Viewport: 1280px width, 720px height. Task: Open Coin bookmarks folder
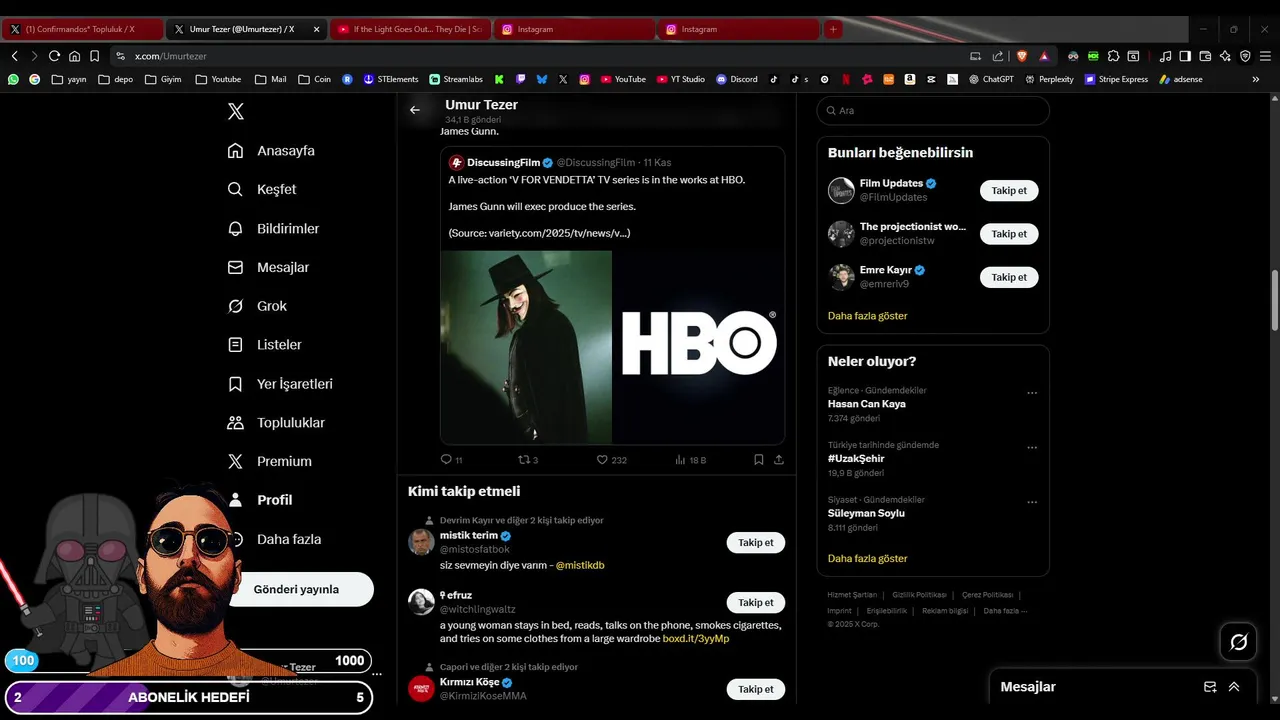tap(314, 79)
